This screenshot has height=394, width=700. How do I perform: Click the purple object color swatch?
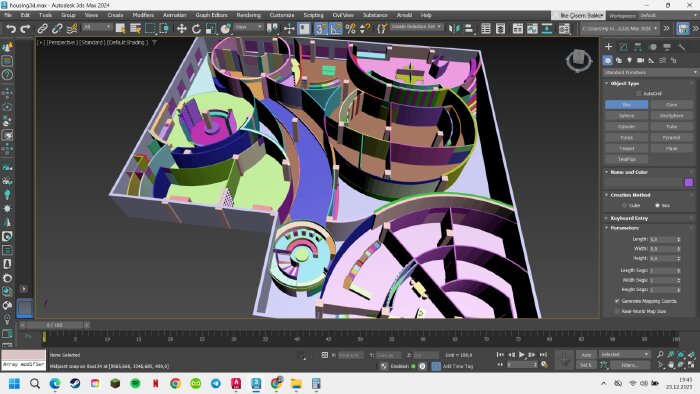click(x=689, y=182)
